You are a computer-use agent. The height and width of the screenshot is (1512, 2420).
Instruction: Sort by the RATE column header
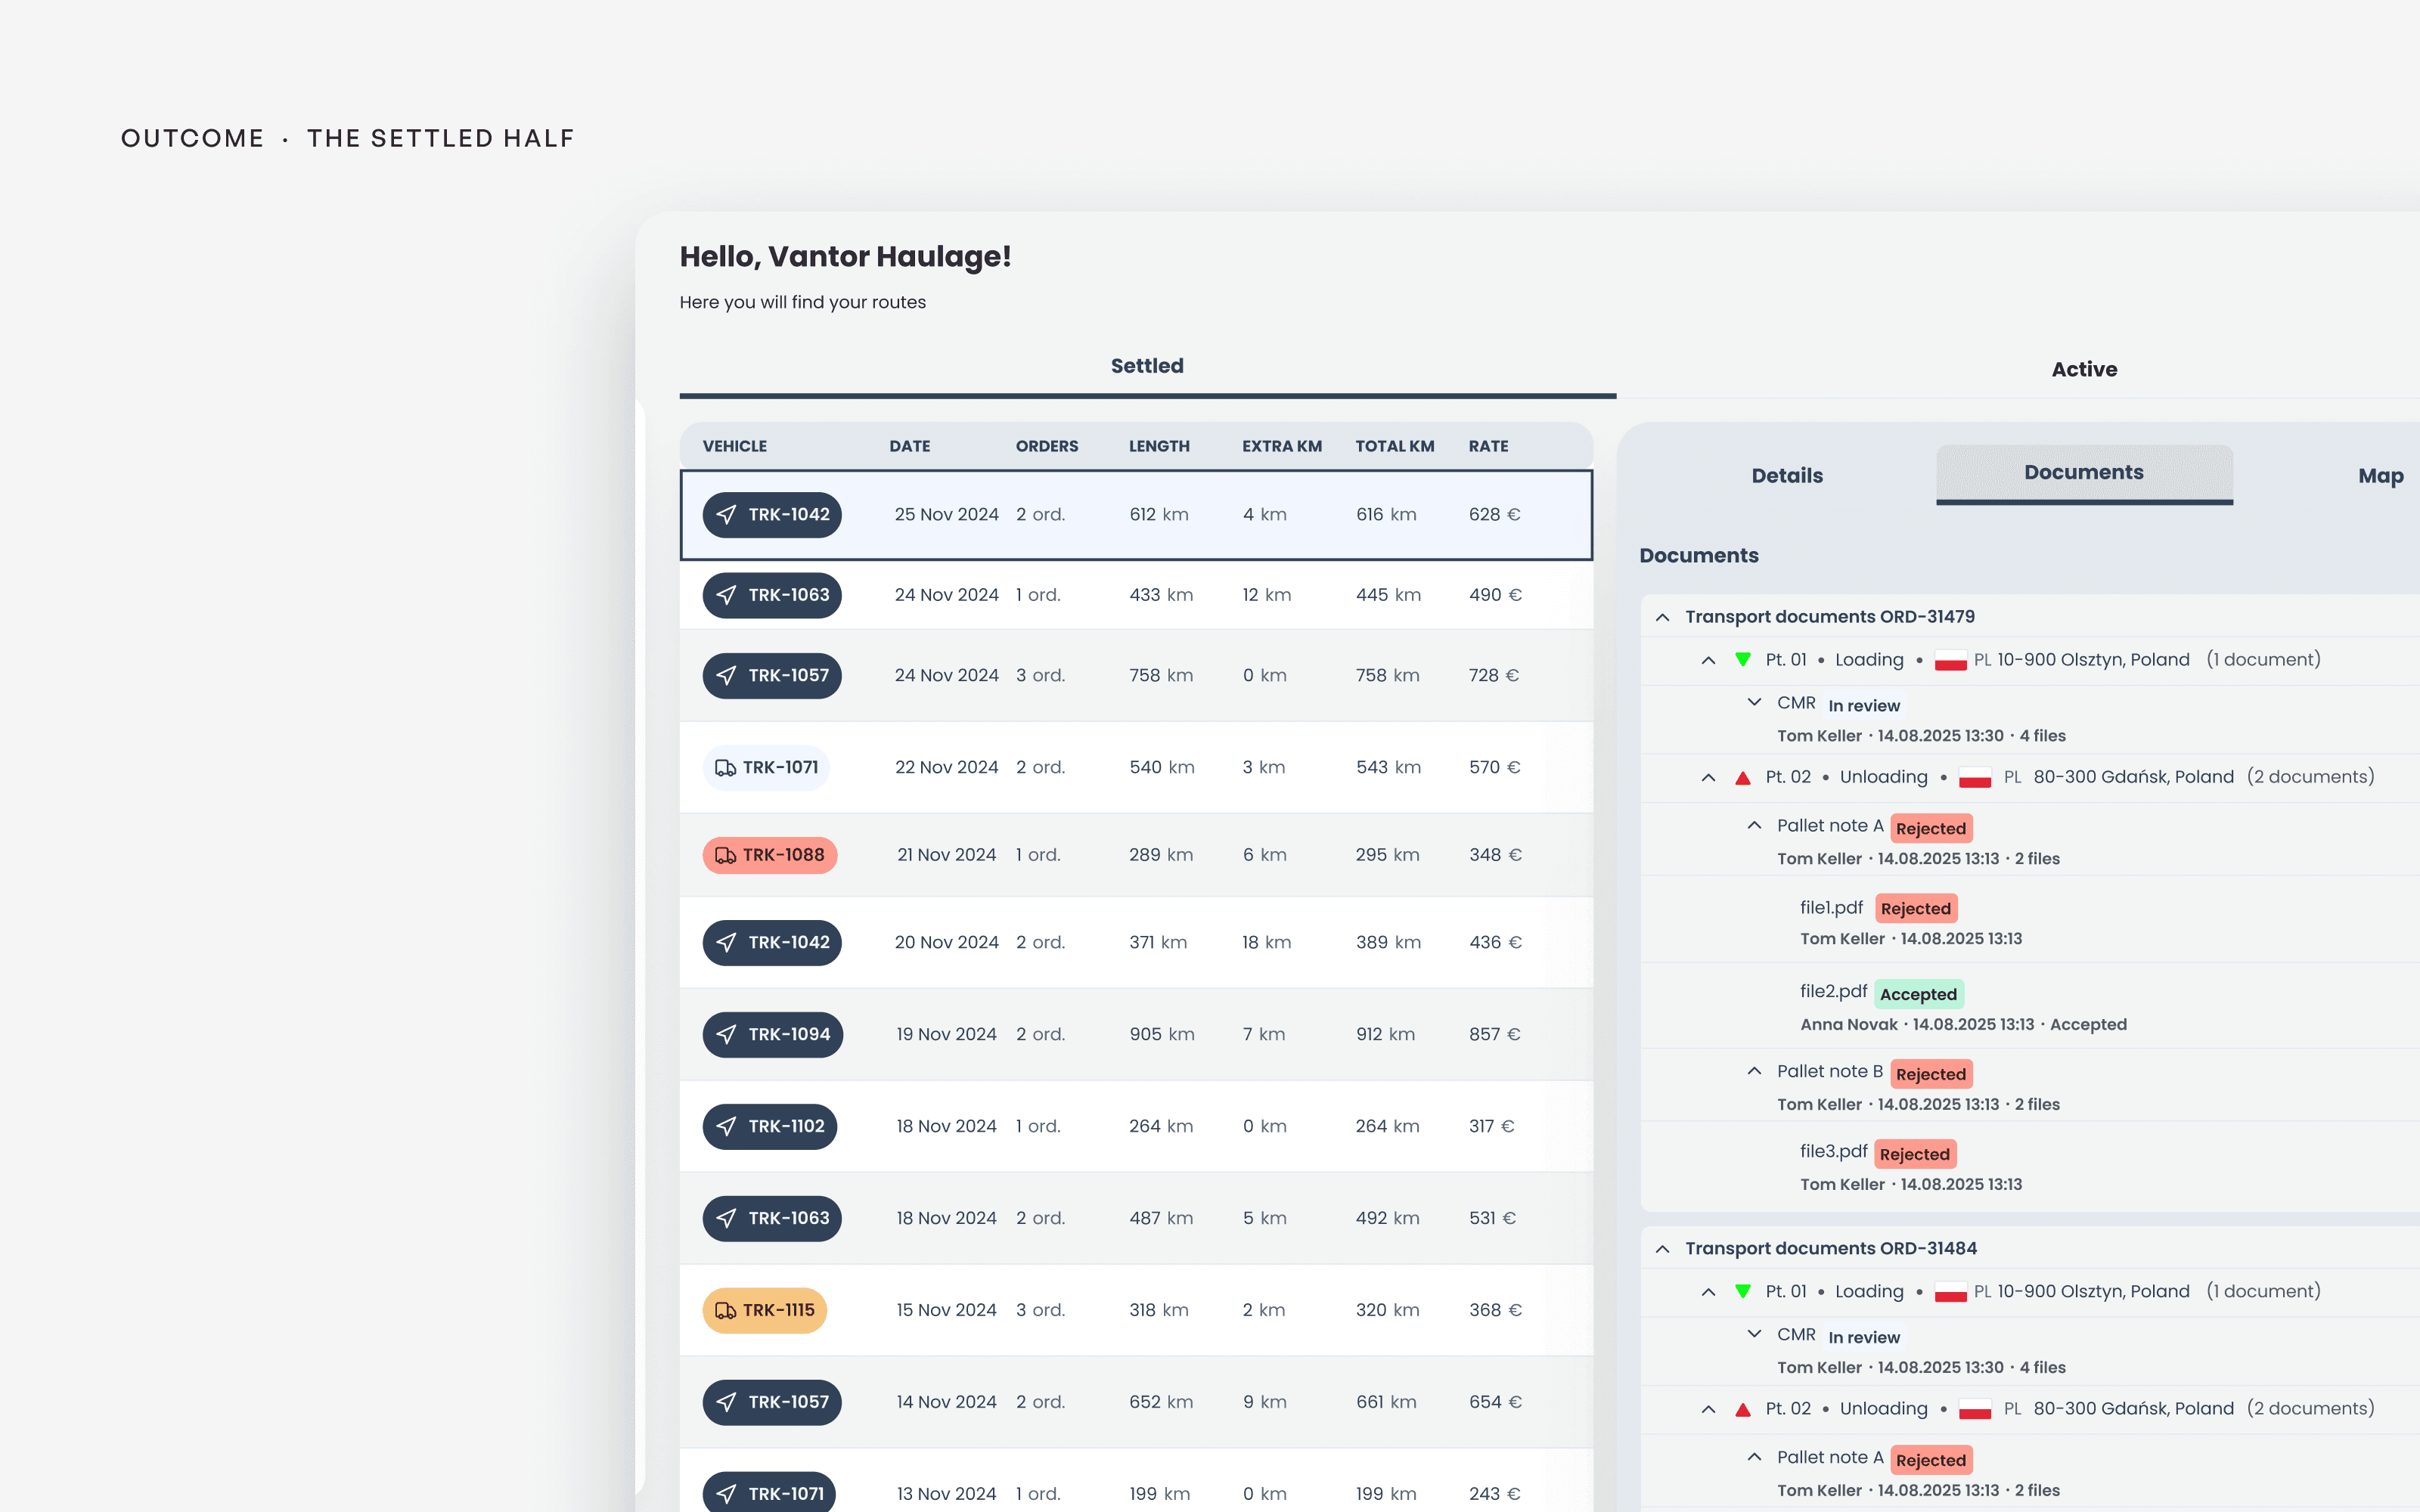[x=1488, y=446]
